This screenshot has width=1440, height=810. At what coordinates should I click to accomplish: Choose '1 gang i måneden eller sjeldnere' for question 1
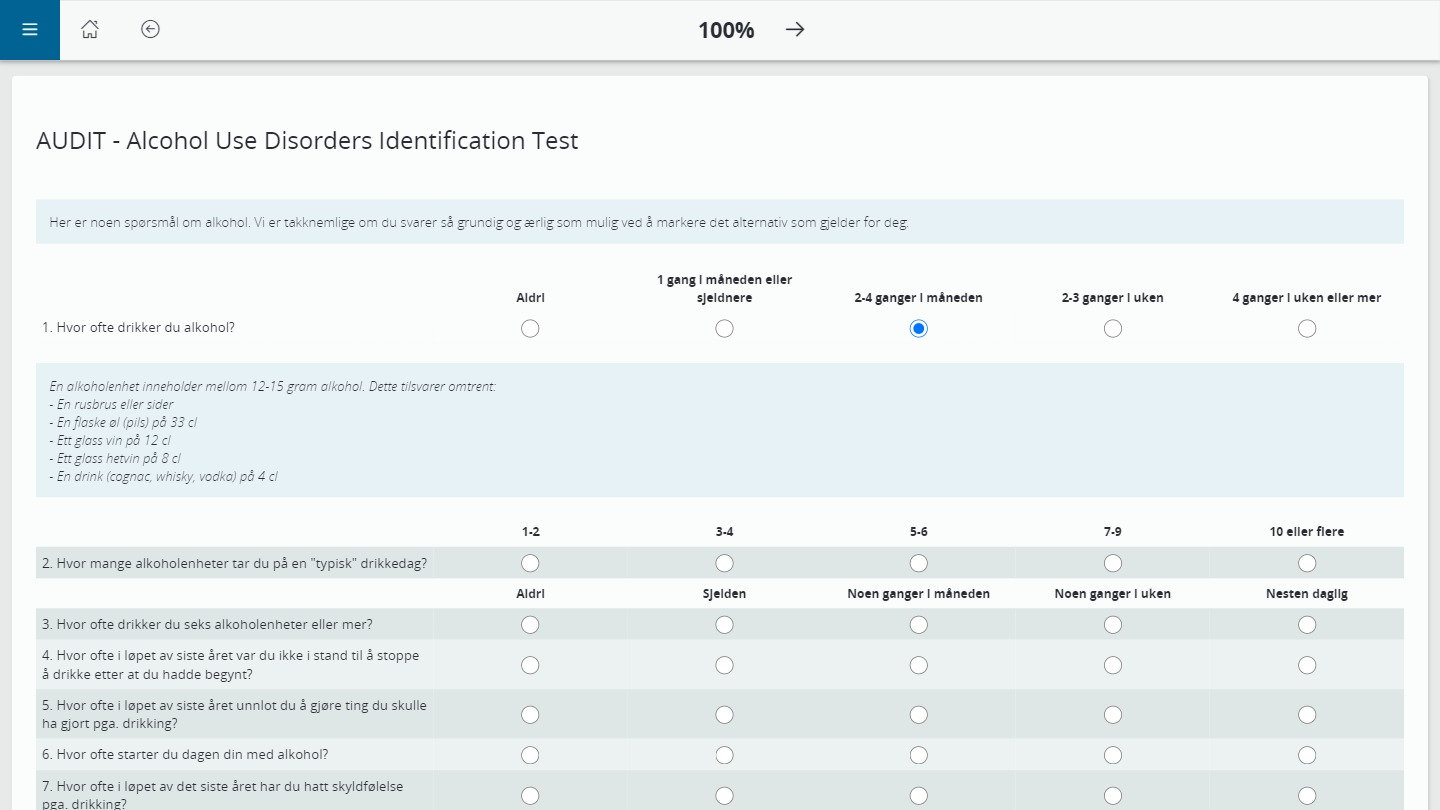(x=724, y=329)
